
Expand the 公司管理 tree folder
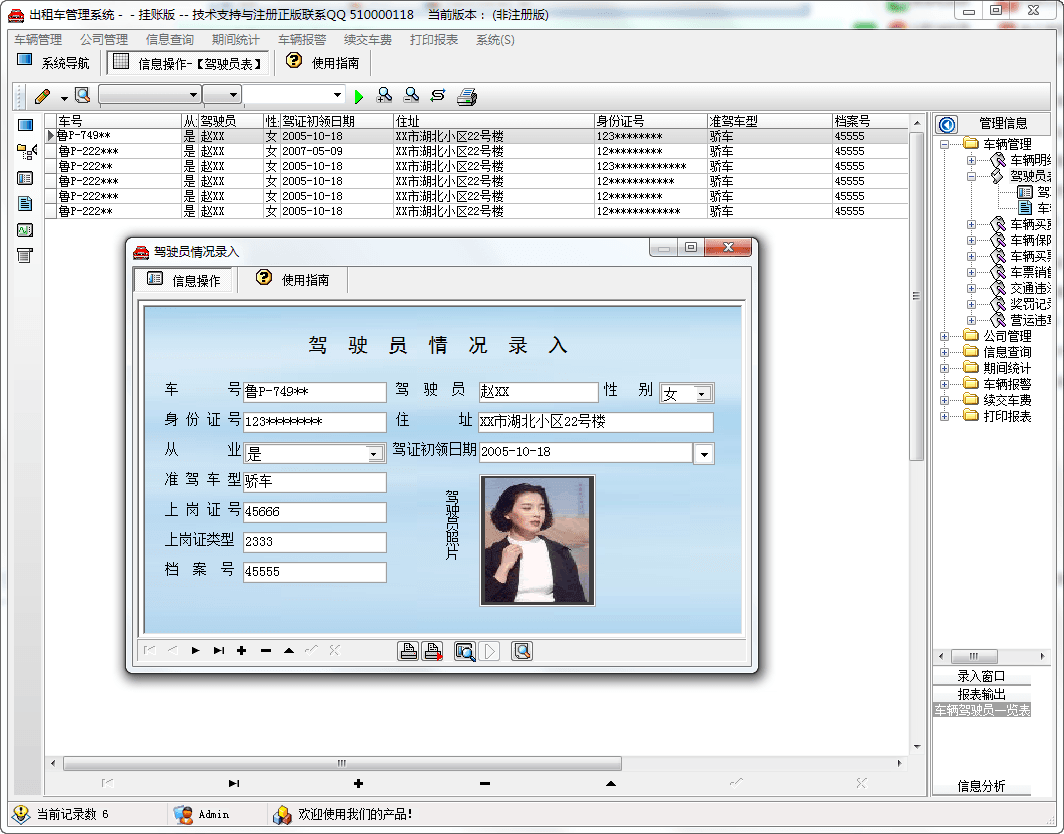tap(945, 336)
